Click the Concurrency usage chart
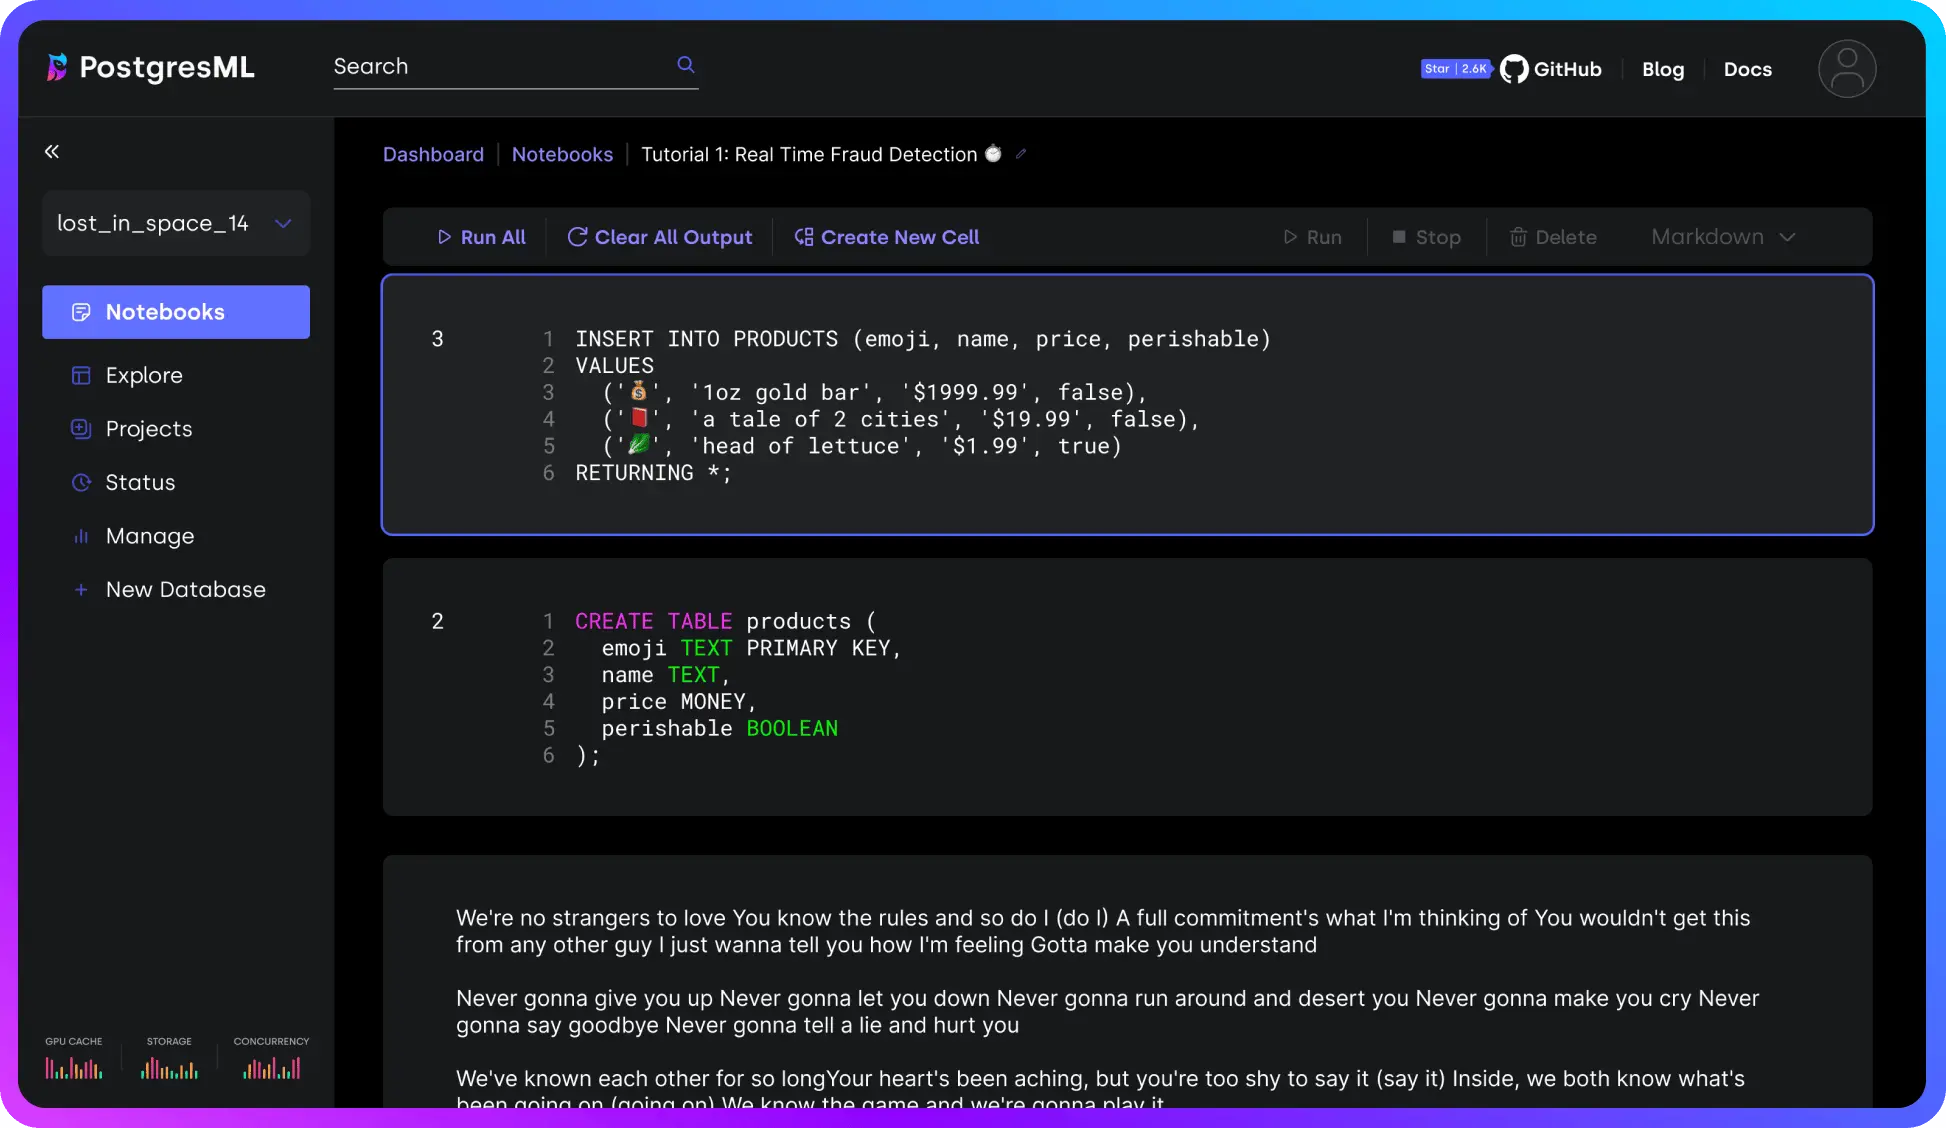Image resolution: width=1946 pixels, height=1128 pixels. 271,1069
